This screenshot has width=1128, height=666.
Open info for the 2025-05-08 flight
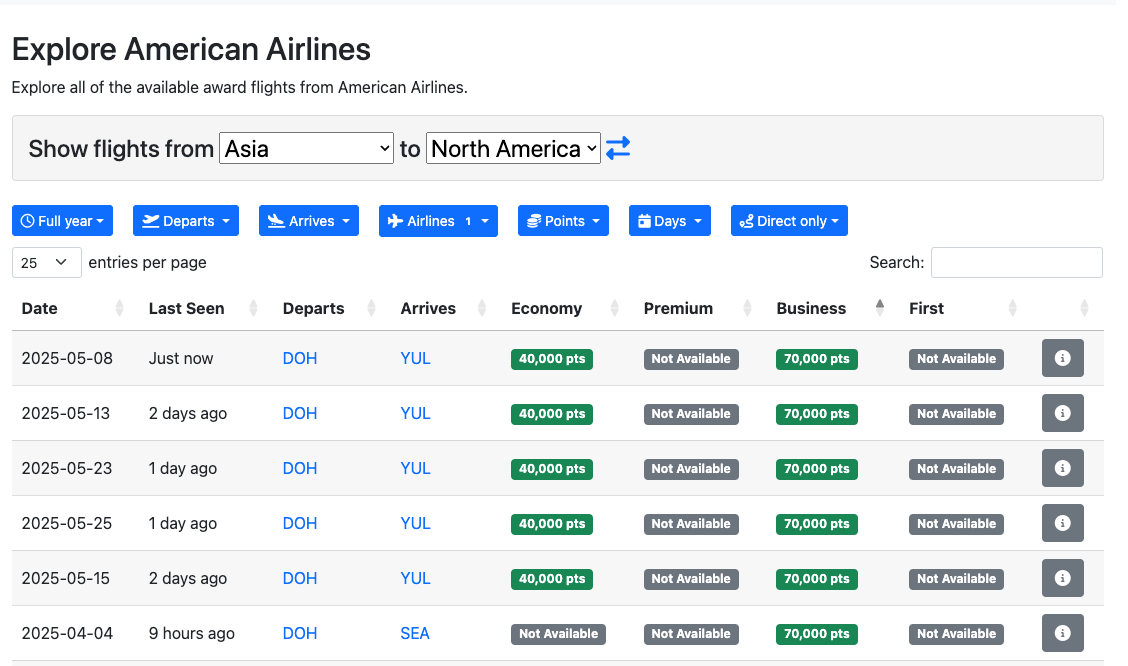[1062, 358]
